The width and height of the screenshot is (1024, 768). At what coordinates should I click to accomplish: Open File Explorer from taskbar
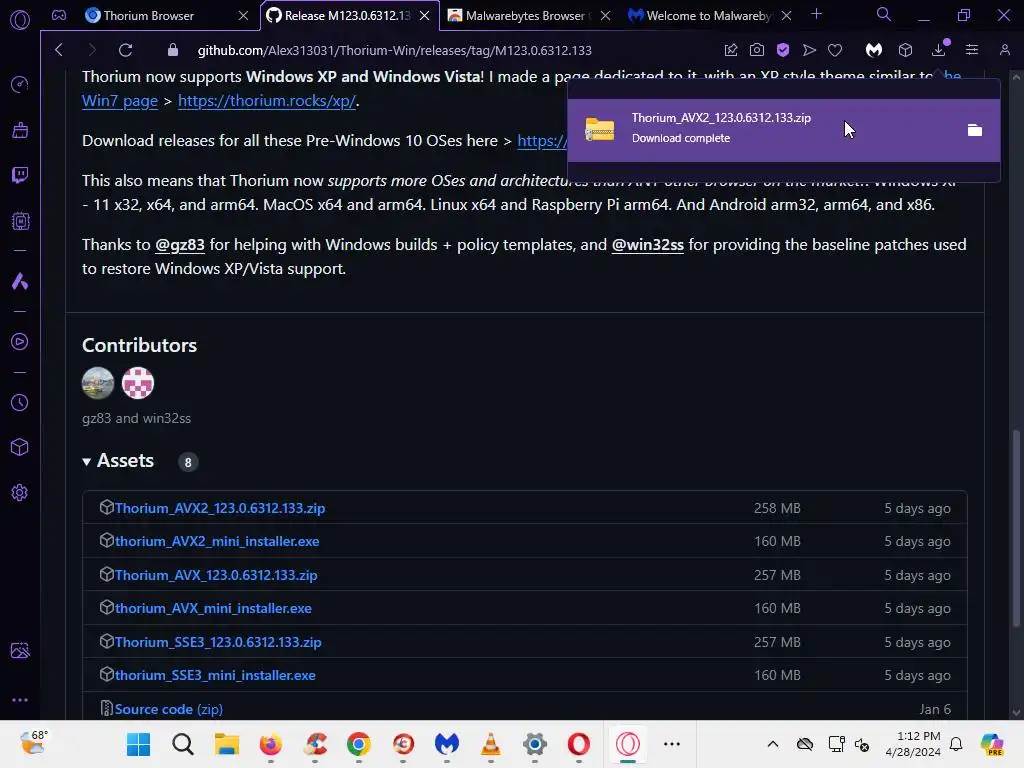tap(227, 744)
